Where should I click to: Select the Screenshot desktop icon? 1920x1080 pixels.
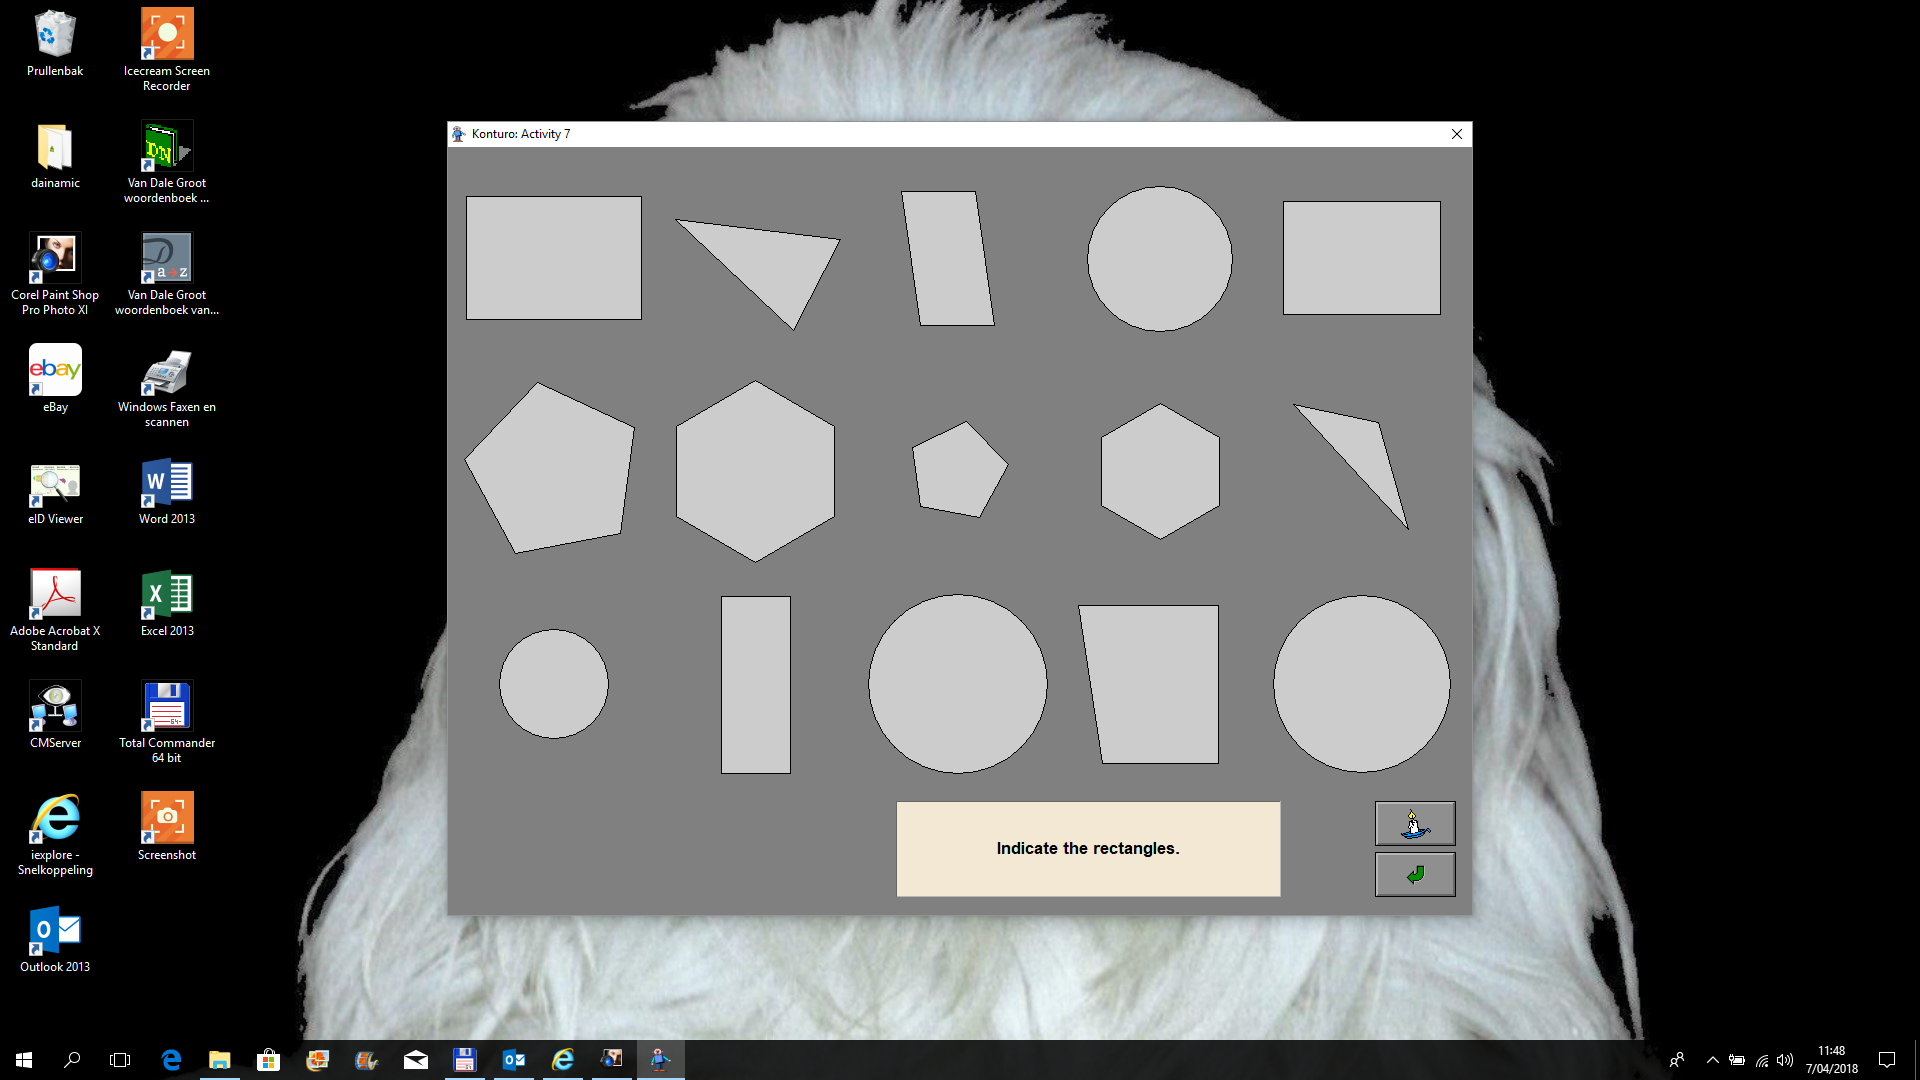pyautogui.click(x=167, y=828)
